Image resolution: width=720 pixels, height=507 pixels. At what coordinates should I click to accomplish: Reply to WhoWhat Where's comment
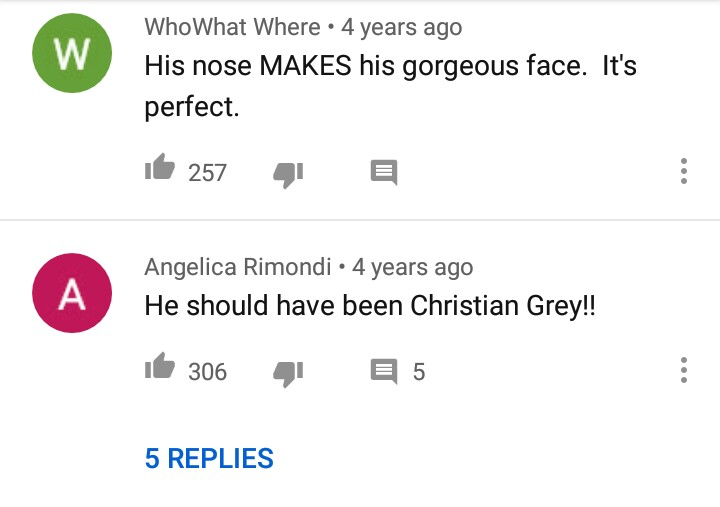point(384,172)
